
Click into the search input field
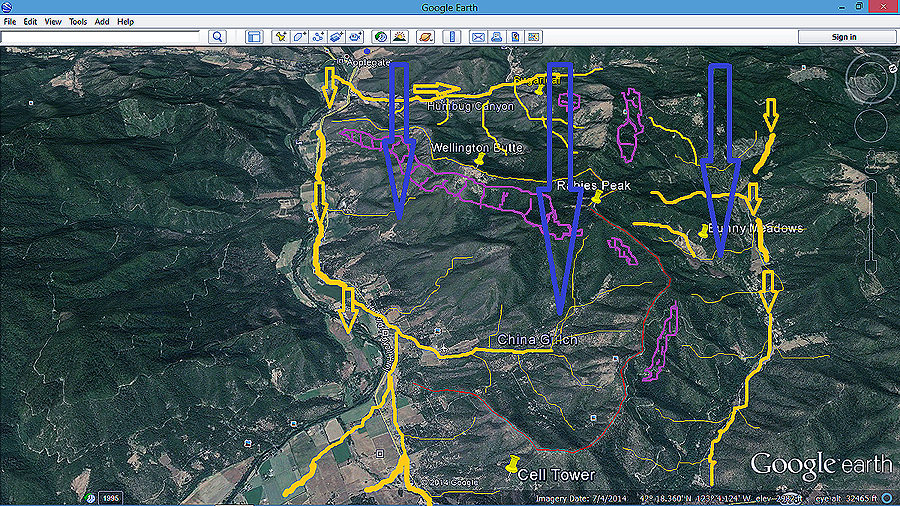click(x=100, y=37)
